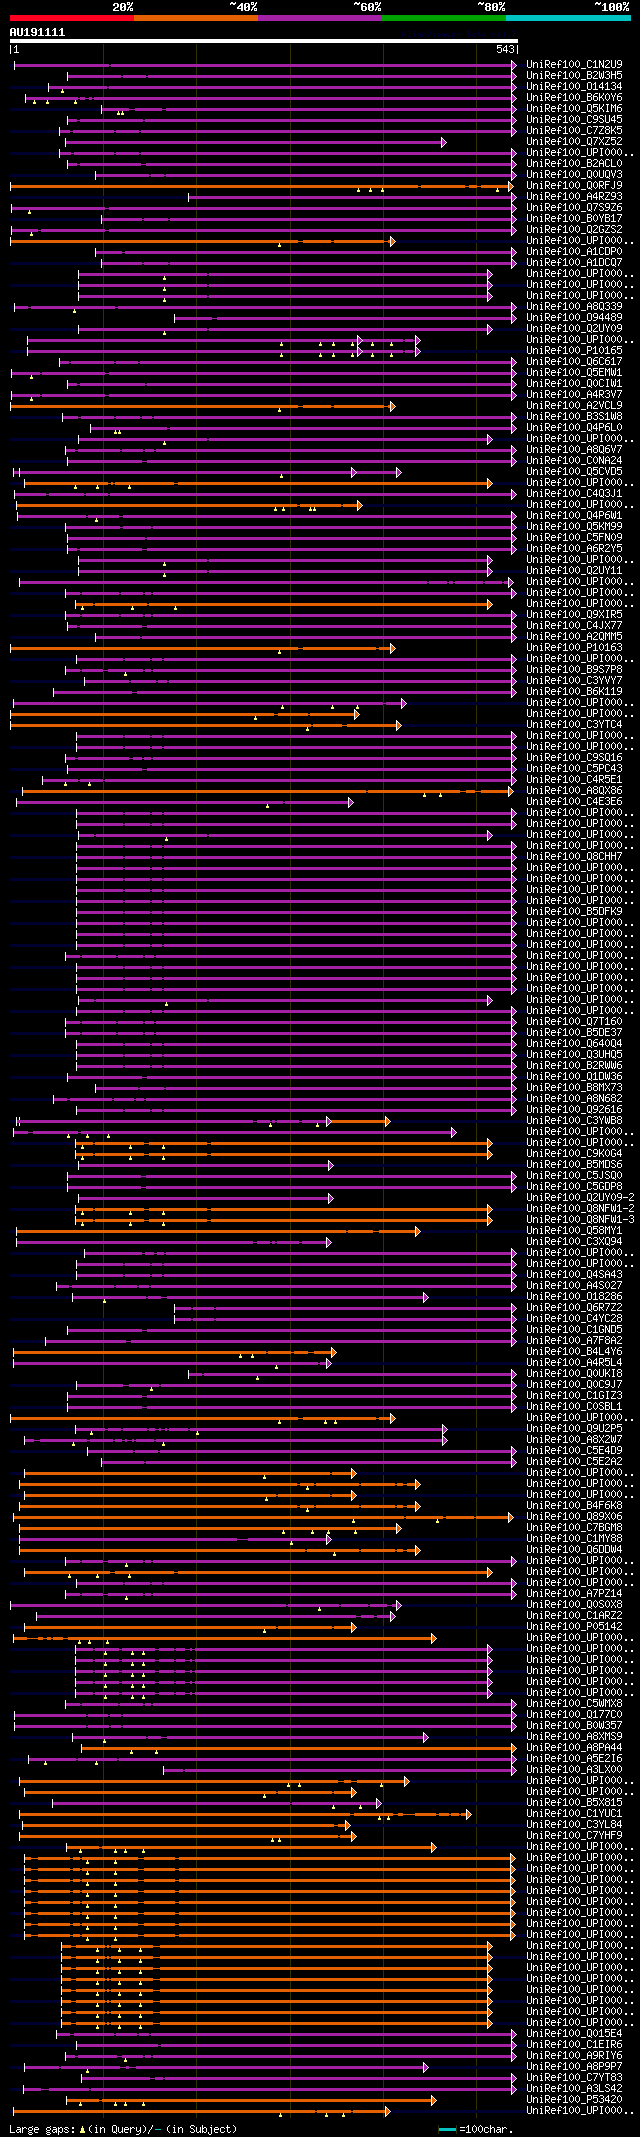Select label UniRef100_A8Q339

click(x=574, y=306)
